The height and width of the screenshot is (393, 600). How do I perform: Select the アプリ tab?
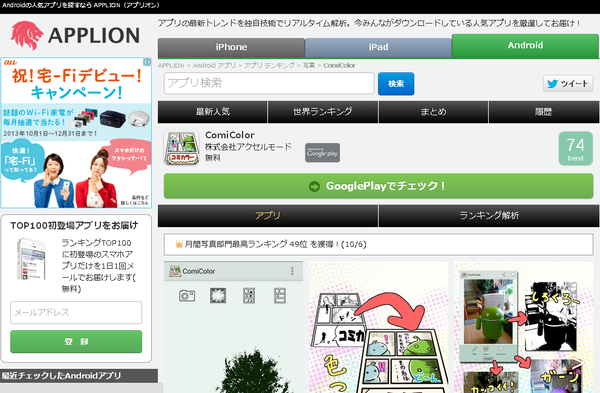268,216
